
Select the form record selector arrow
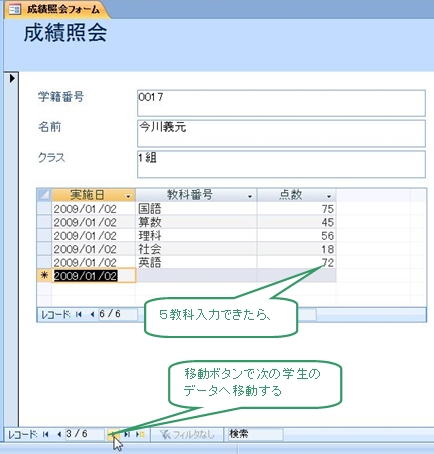(x=12, y=79)
